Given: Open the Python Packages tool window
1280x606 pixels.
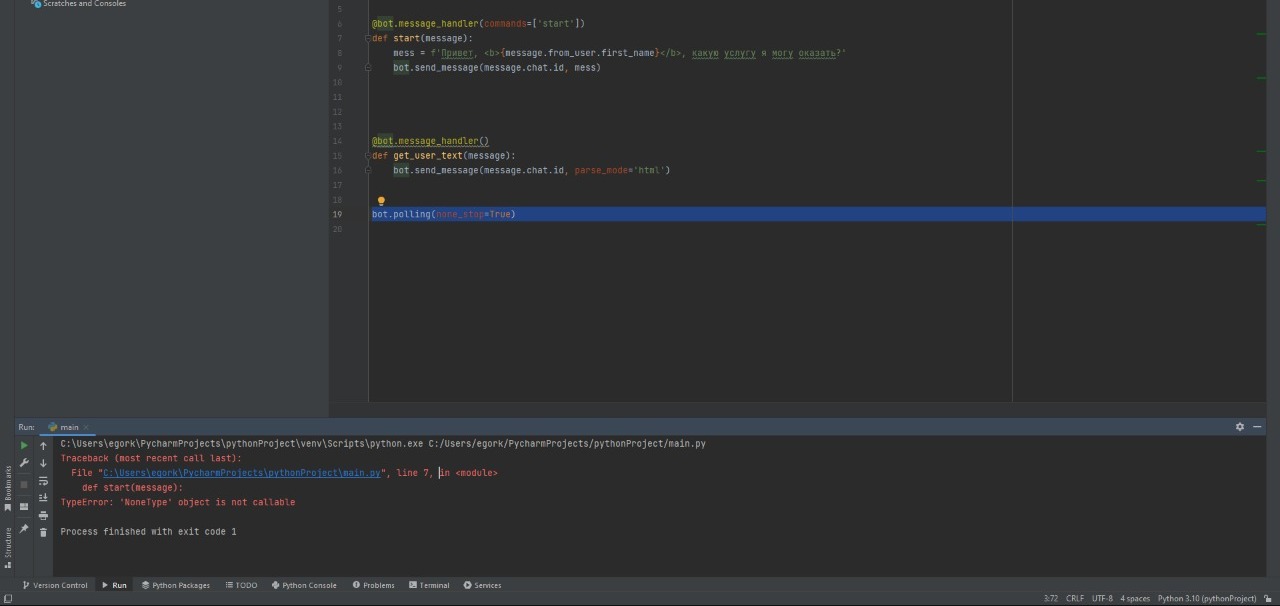Looking at the screenshot, I should point(176,585).
